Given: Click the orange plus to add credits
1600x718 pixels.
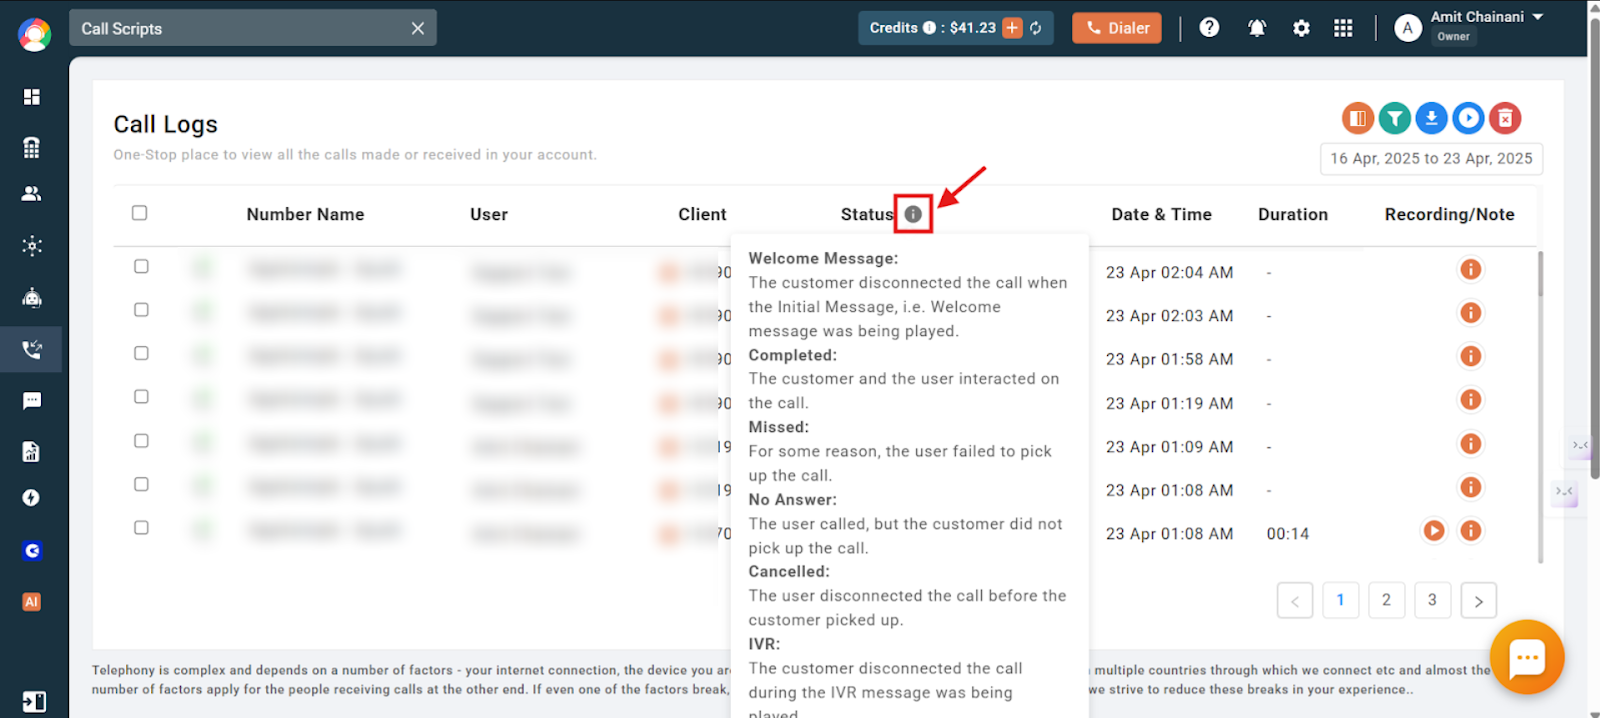Looking at the screenshot, I should tap(1013, 28).
